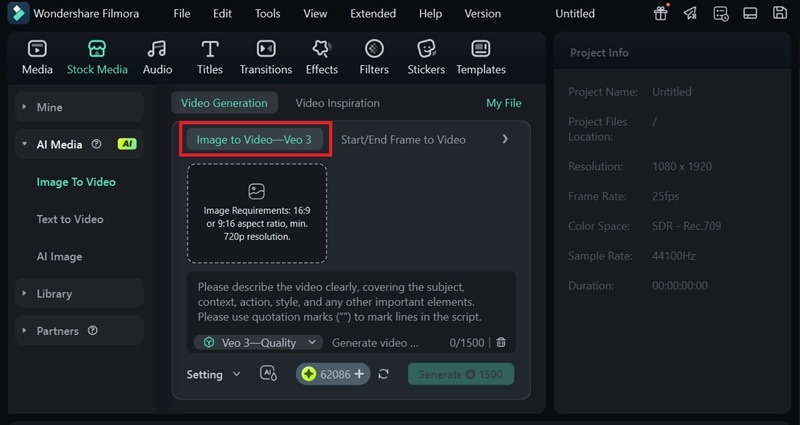Image resolution: width=800 pixels, height=425 pixels.
Task: Select Image to Video—Veo 3 mode
Action: (254, 140)
